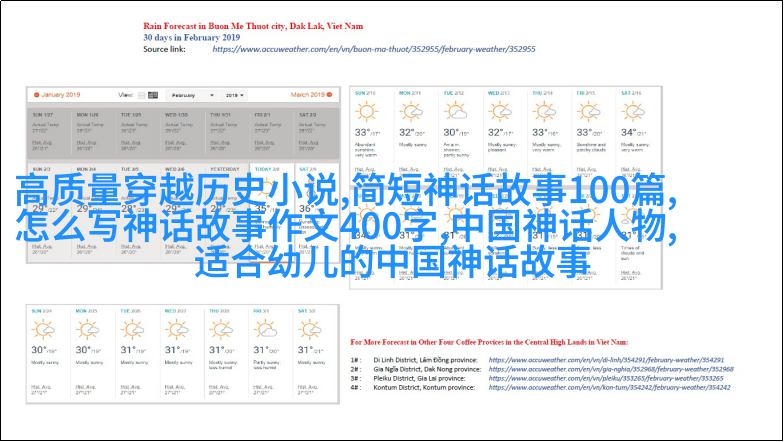The width and height of the screenshot is (784, 442).
Task: Click the FRI 3/1 partly sunny icon
Action: (x=265, y=330)
